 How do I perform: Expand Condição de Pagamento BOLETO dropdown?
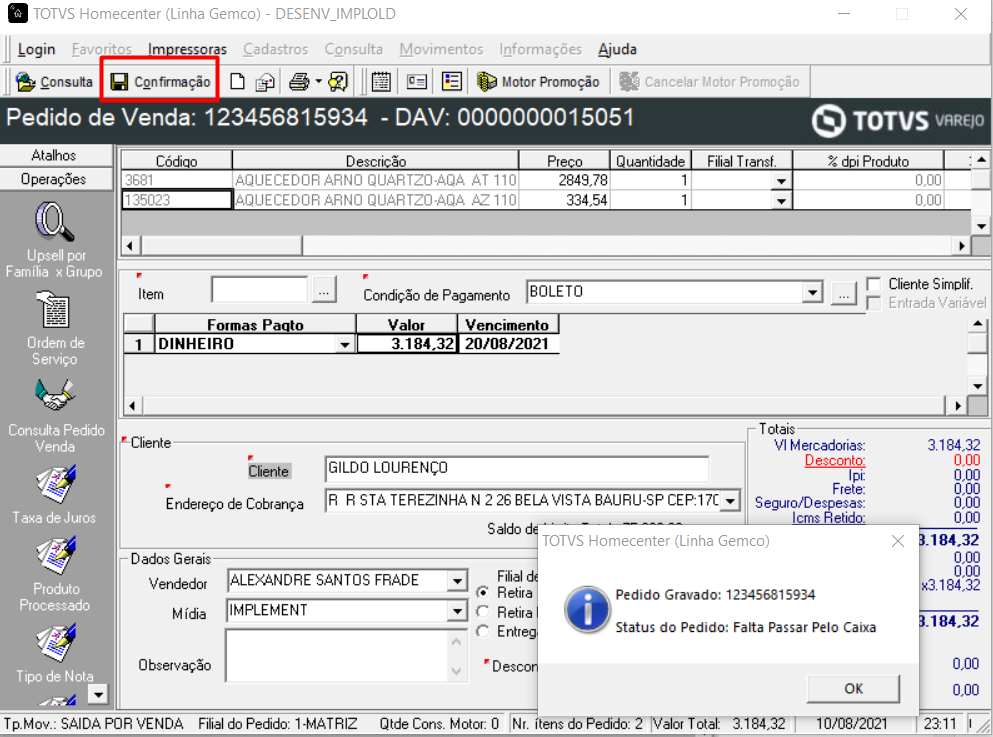pos(813,292)
